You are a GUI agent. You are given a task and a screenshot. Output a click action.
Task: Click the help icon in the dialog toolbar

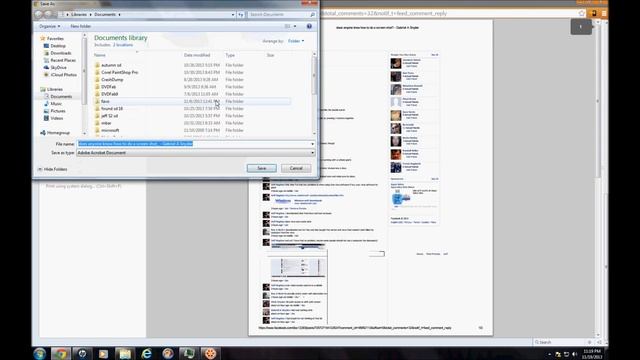pyautogui.click(x=309, y=26)
